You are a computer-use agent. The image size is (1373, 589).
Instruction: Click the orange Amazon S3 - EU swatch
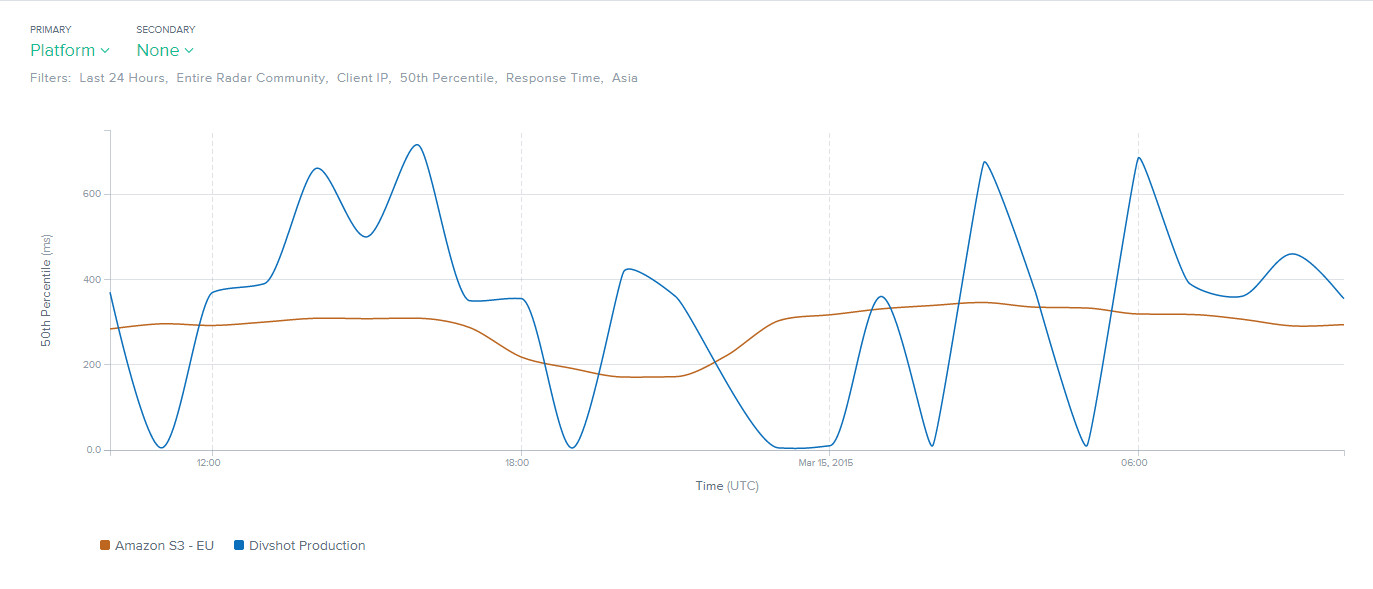click(x=105, y=546)
